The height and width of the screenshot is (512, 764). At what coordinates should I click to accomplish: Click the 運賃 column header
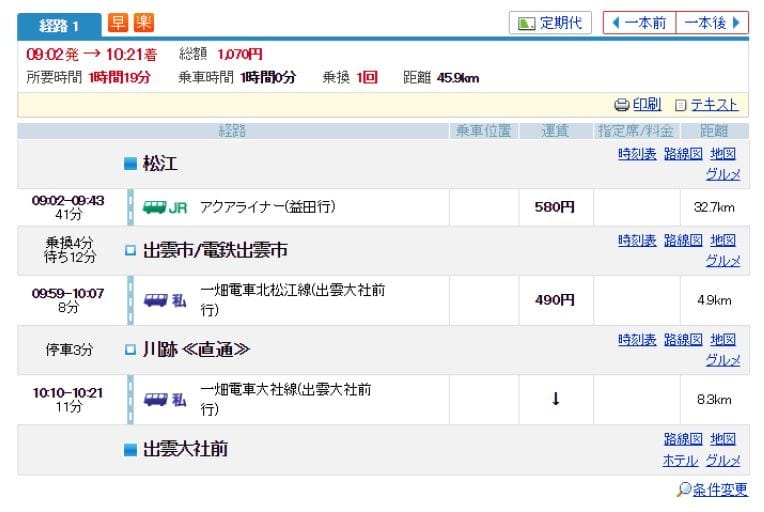[555, 131]
